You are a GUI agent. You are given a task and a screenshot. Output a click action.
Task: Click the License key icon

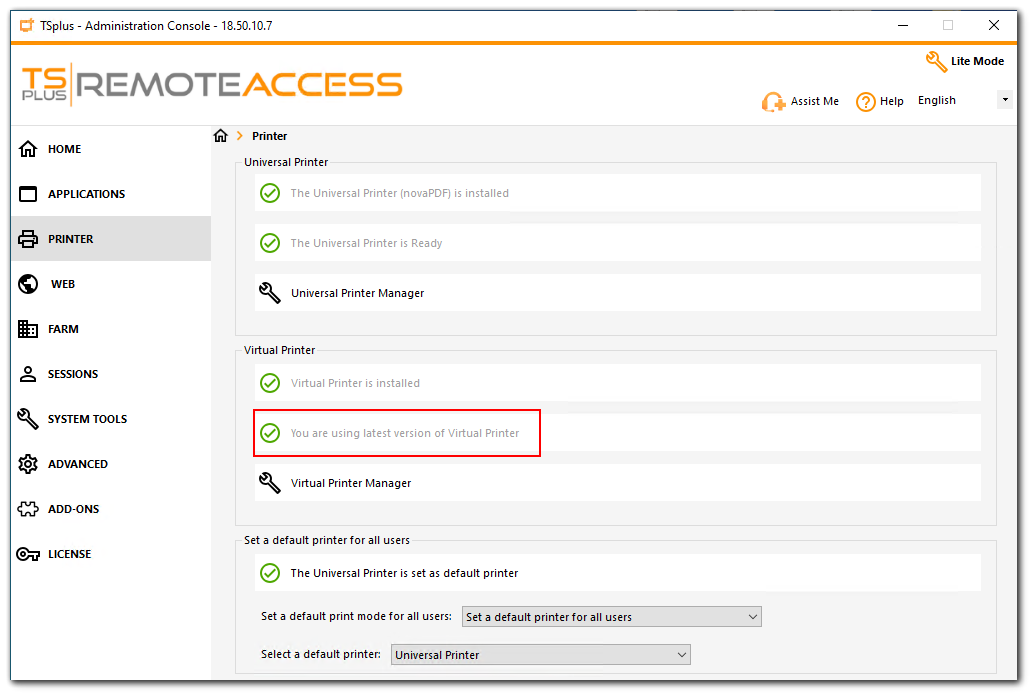pos(27,553)
